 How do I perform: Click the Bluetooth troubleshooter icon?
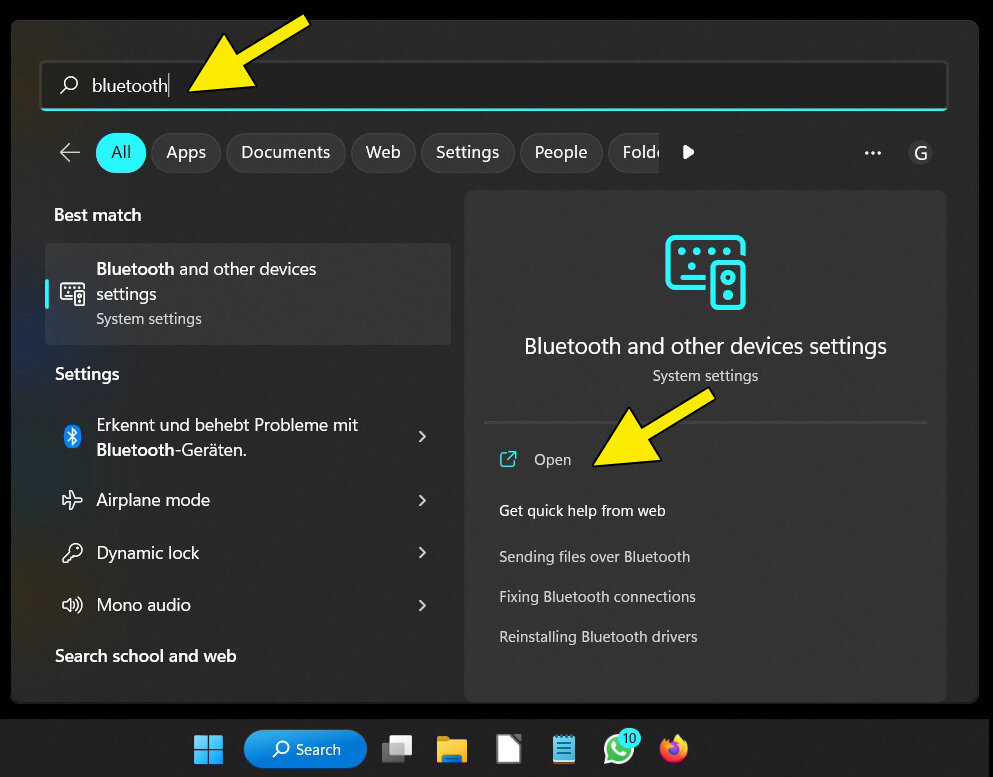(71, 437)
